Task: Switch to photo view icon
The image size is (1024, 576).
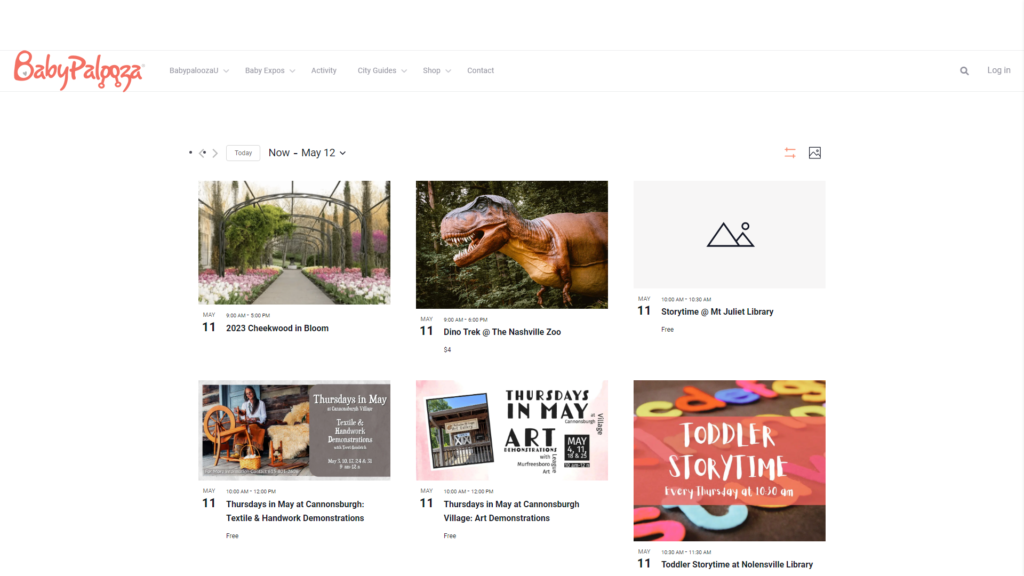Action: (x=814, y=153)
